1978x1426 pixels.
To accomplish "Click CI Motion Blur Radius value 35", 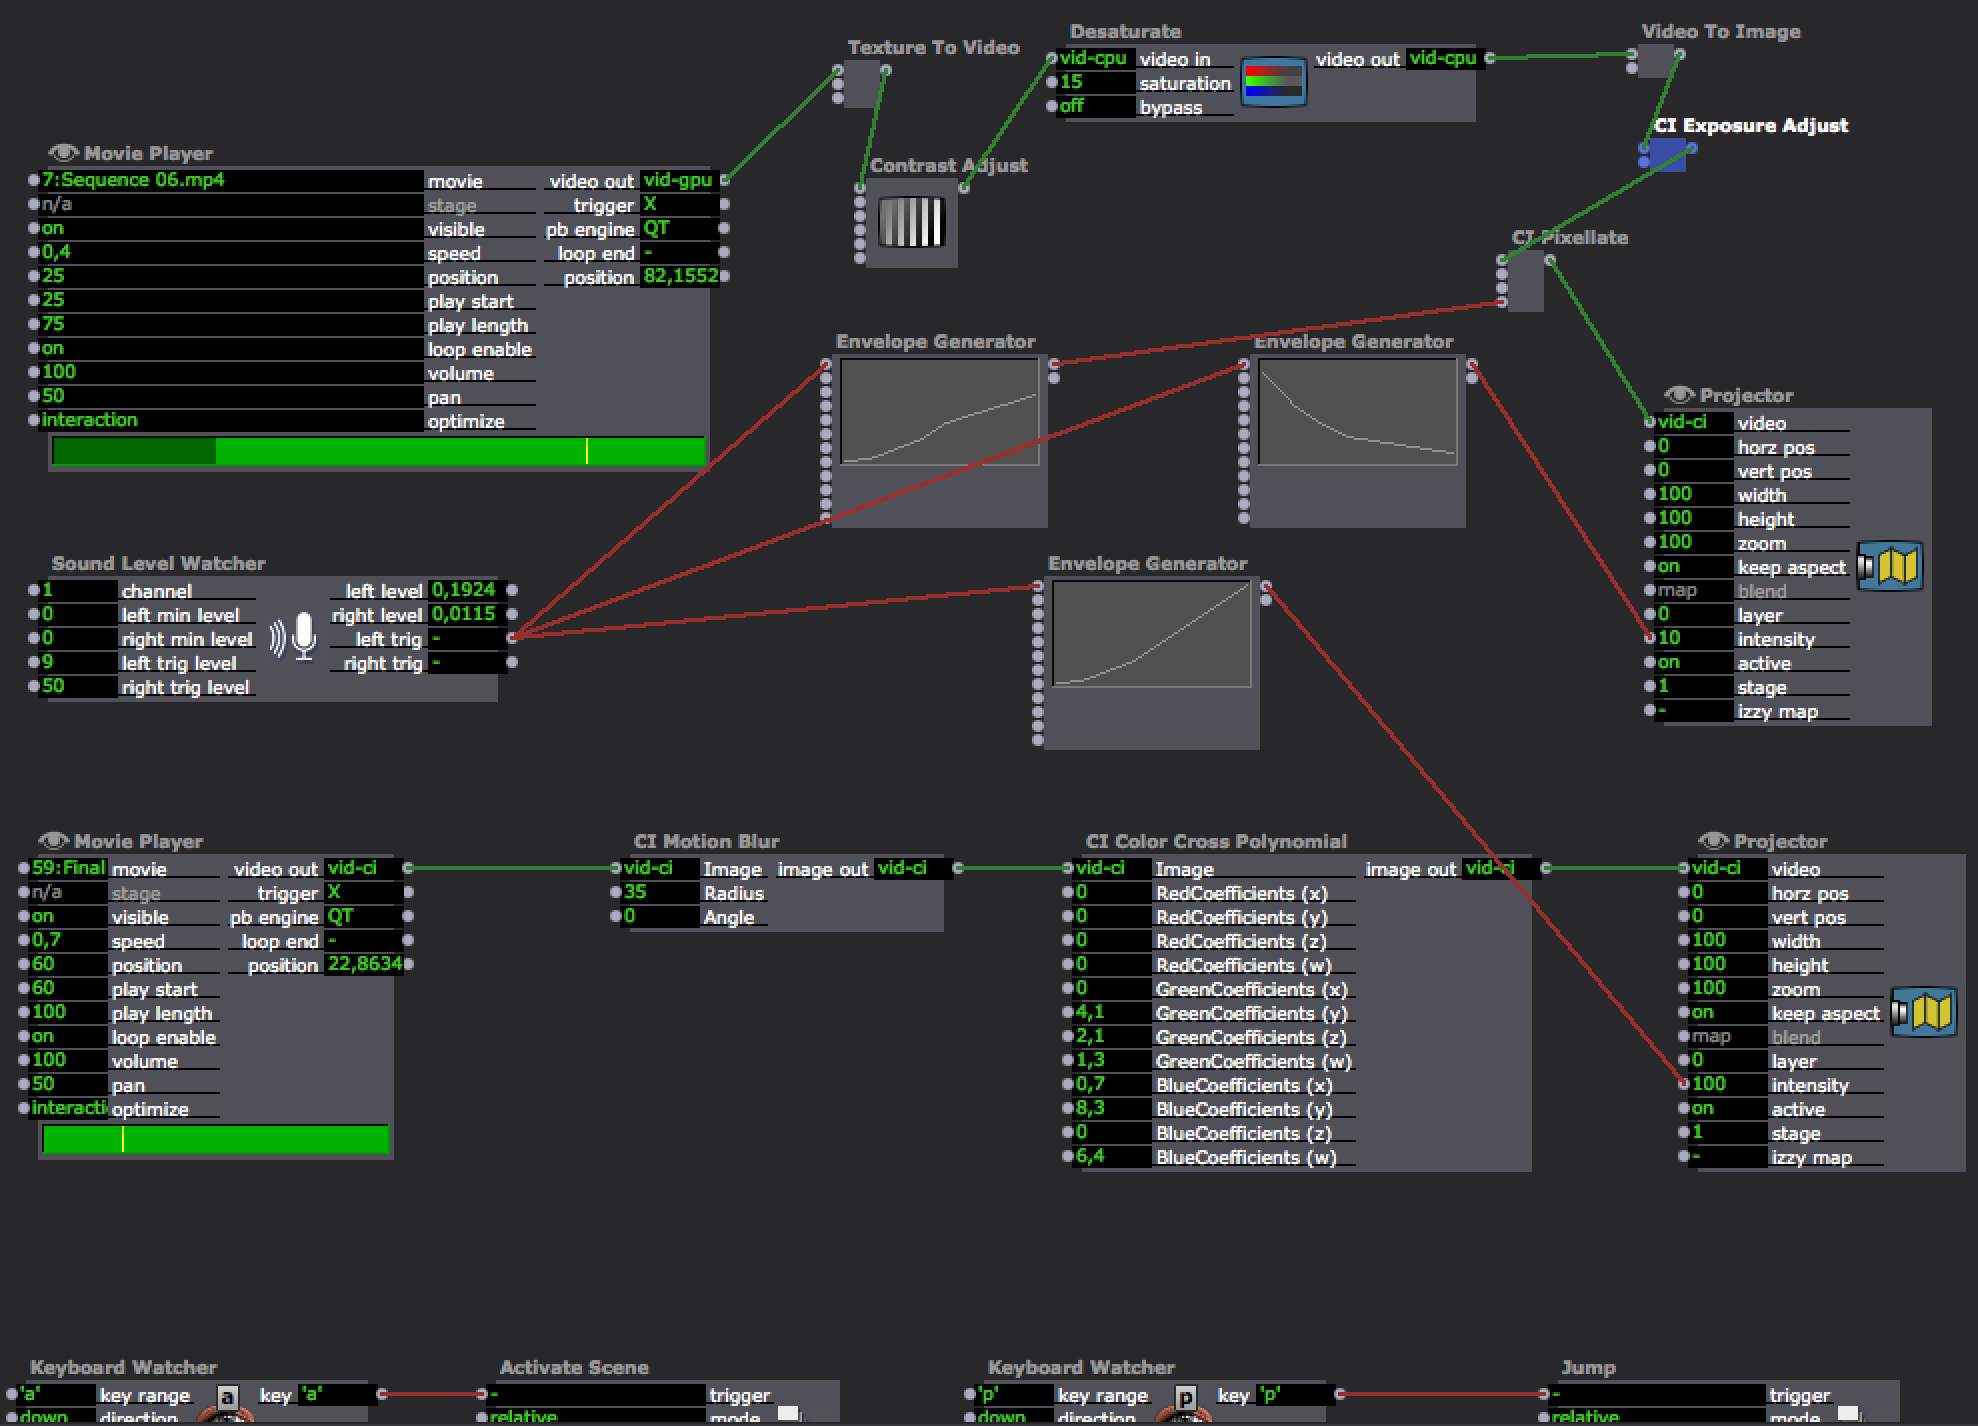I will 660,892.
